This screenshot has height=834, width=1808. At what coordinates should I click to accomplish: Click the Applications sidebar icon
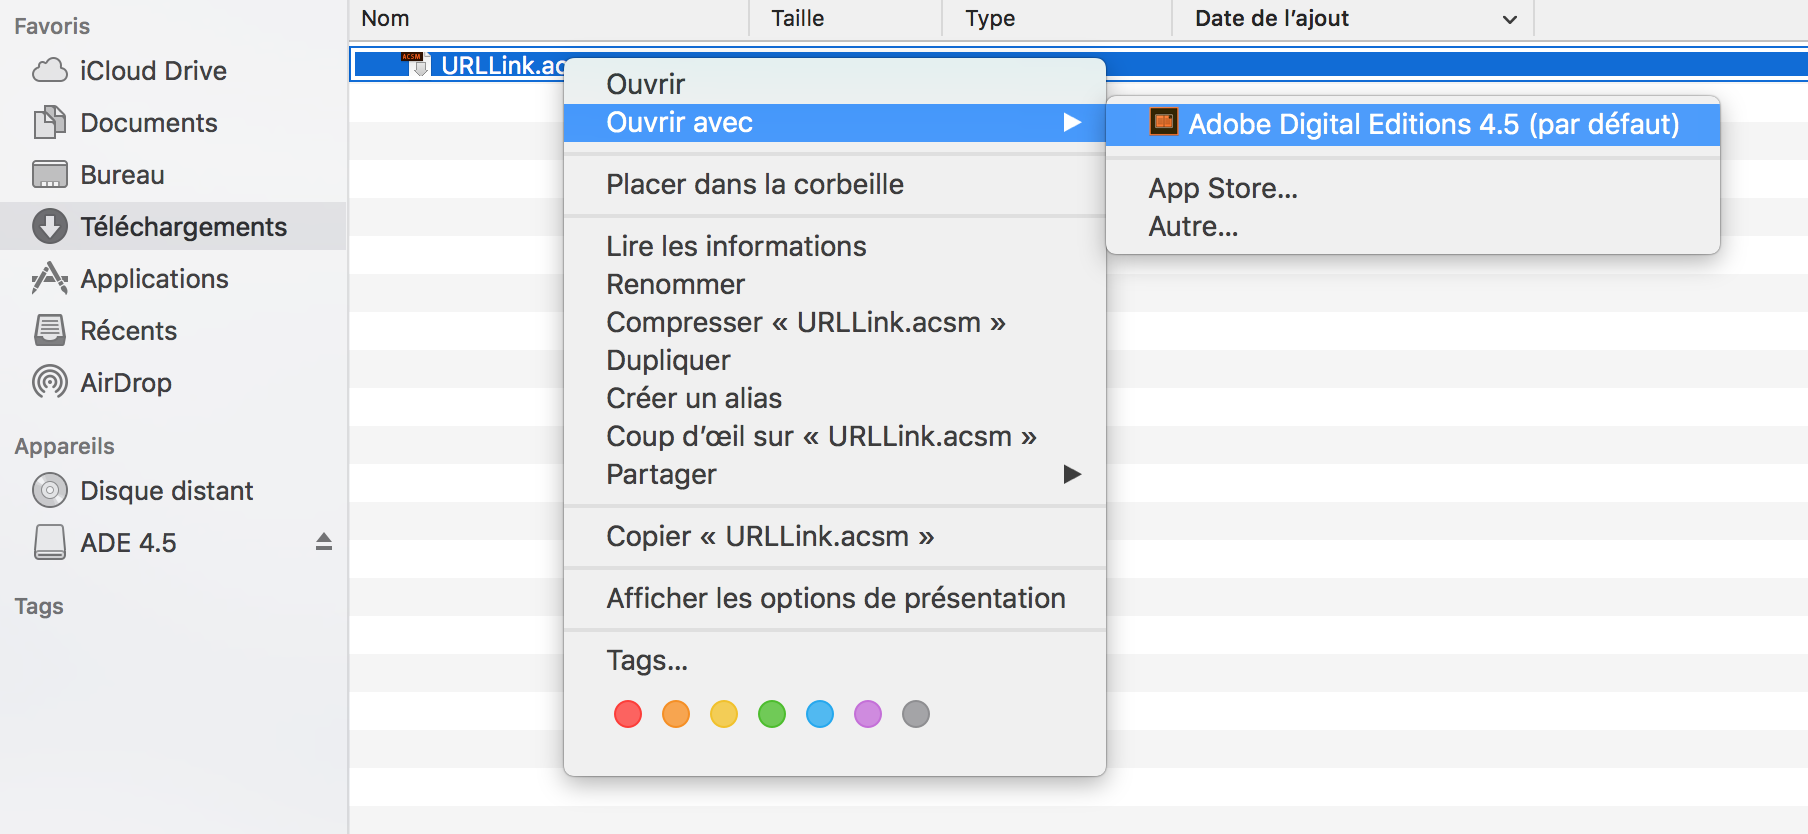tap(50, 279)
